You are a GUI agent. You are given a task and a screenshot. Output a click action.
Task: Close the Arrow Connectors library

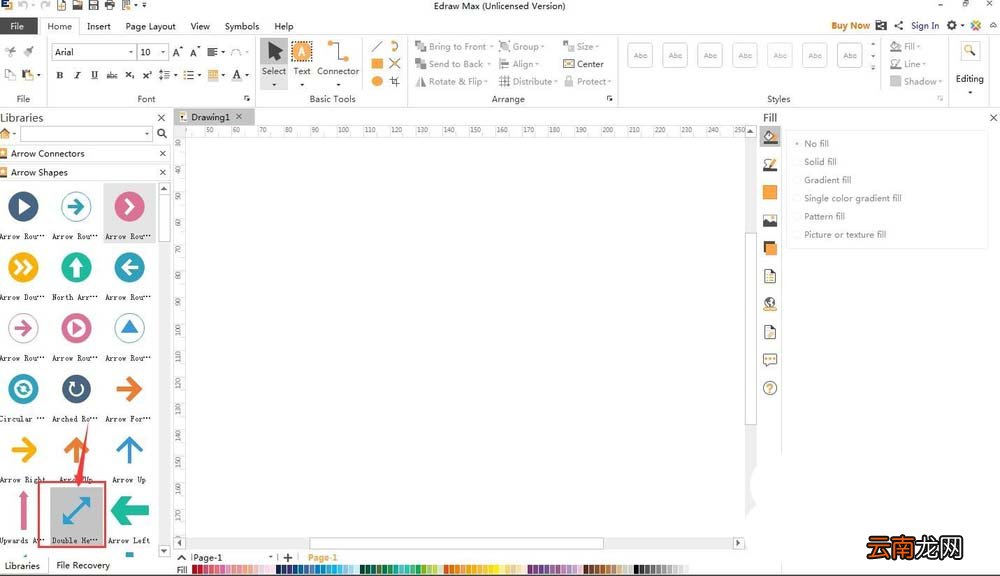click(x=163, y=154)
